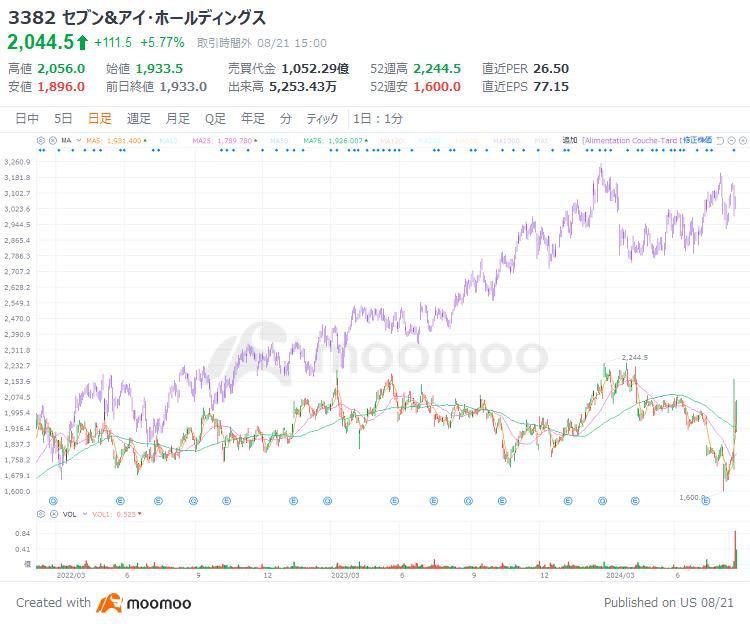Viewport: 750px width, 624px height.
Task: Click the 2023/03 date axis label
Action: (x=345, y=575)
